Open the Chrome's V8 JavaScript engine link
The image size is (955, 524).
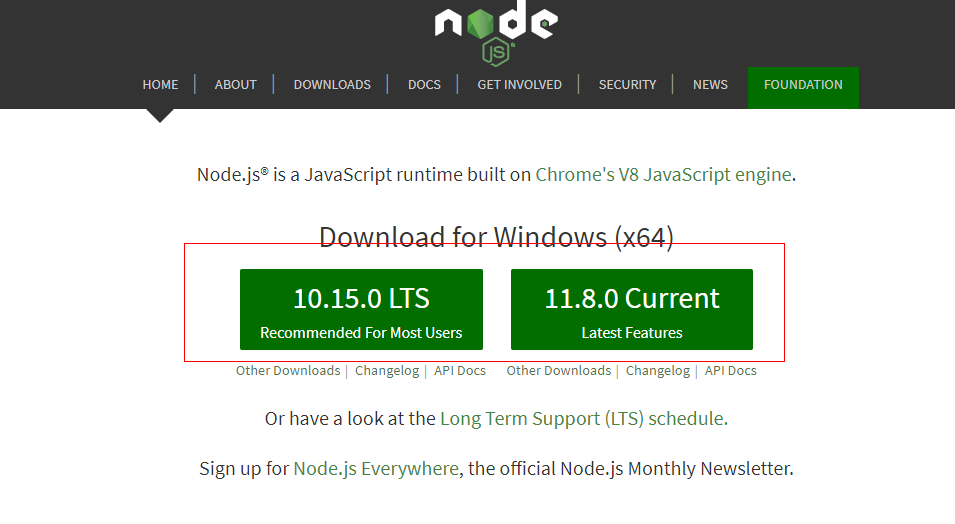(664, 175)
